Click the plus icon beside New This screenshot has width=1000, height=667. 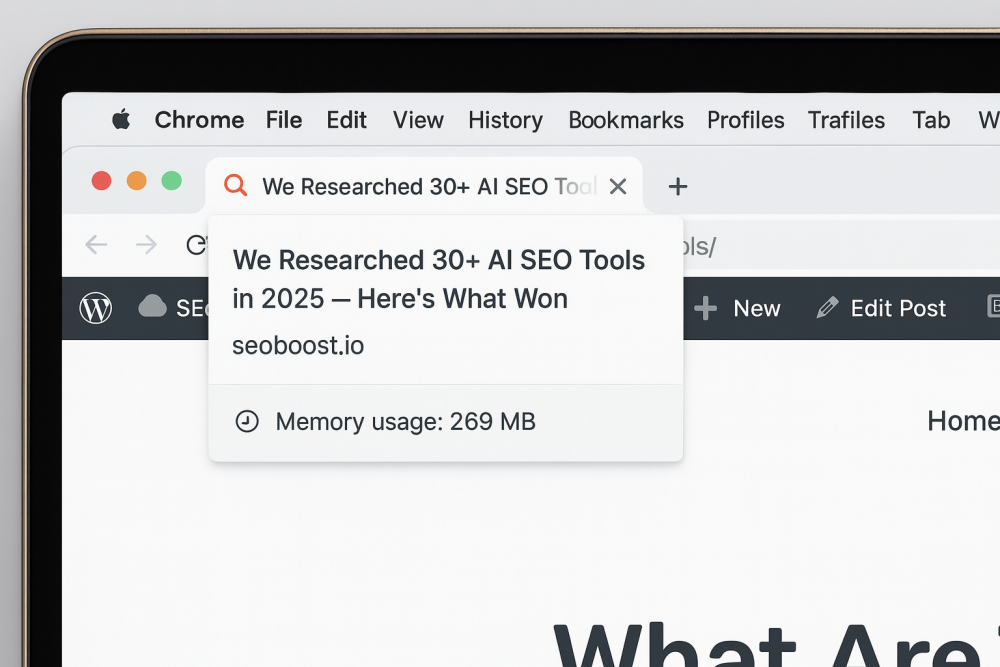coord(705,308)
